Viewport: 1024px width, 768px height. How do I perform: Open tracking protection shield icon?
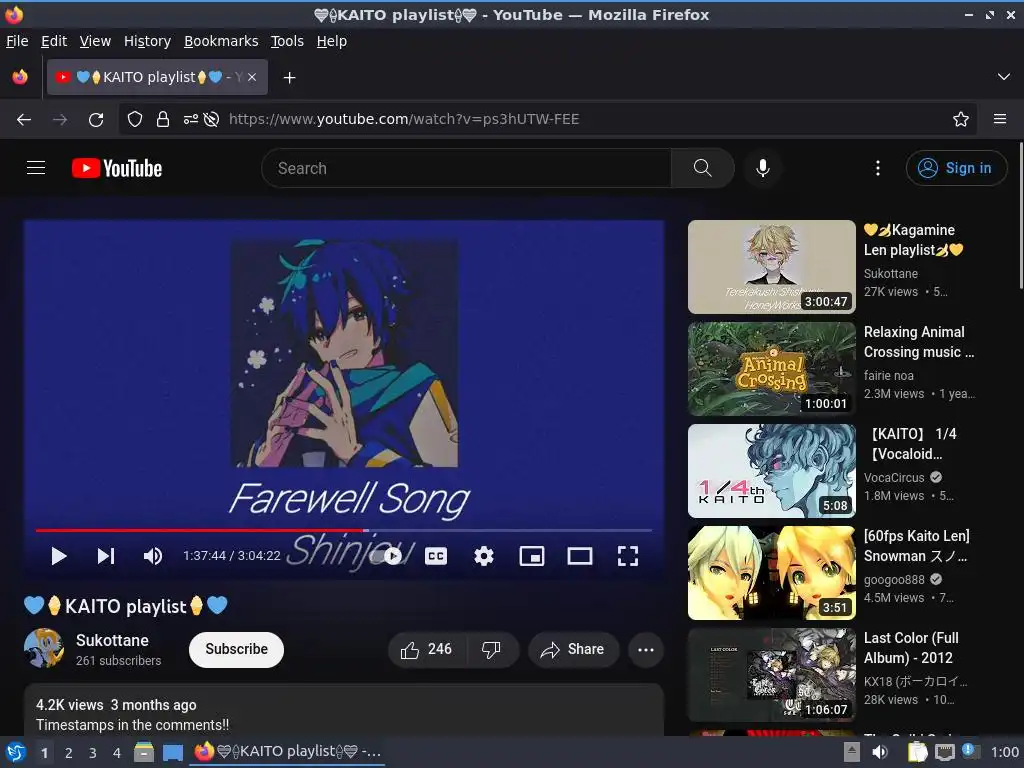click(x=135, y=119)
